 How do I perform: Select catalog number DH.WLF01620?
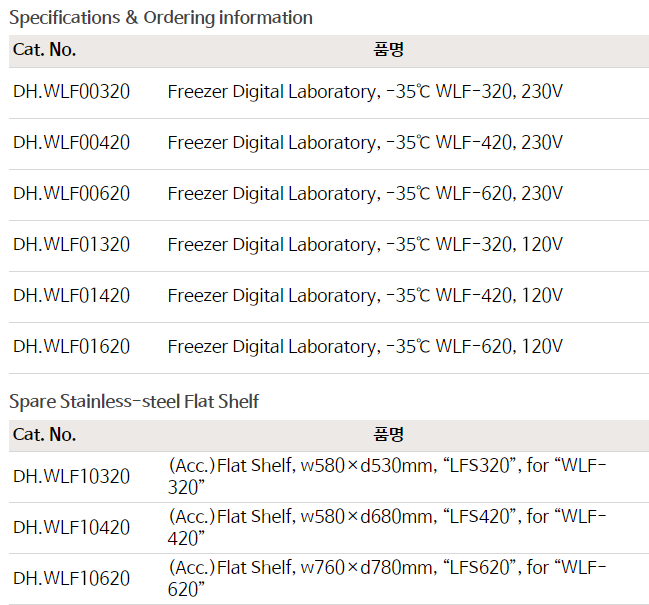[x=72, y=347]
